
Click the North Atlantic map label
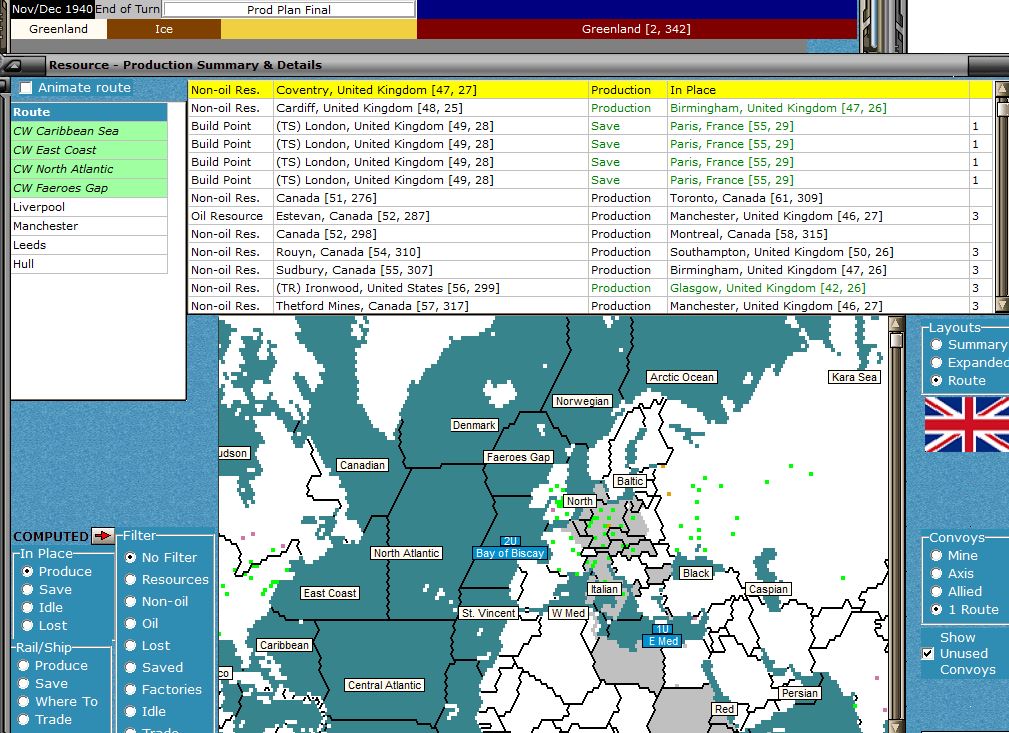[407, 553]
